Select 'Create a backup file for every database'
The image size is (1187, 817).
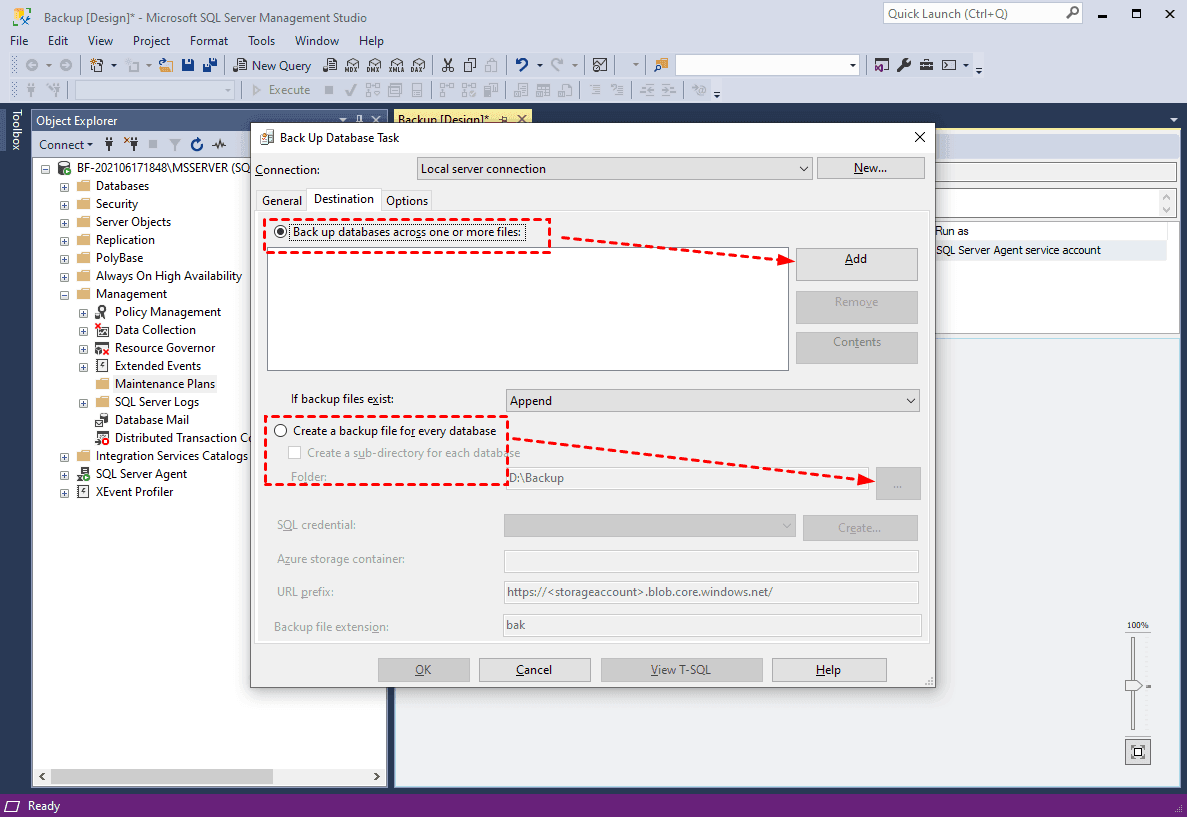click(281, 431)
